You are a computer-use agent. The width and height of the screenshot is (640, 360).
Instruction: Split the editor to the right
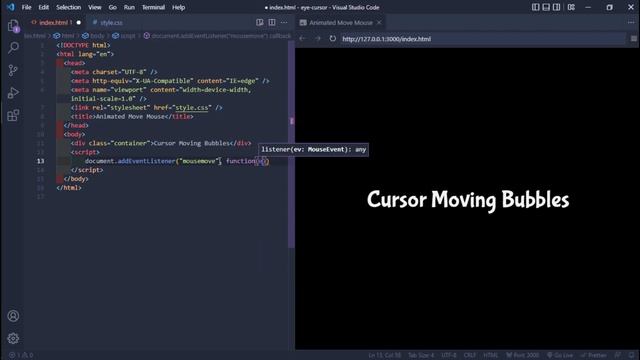coord(272,22)
